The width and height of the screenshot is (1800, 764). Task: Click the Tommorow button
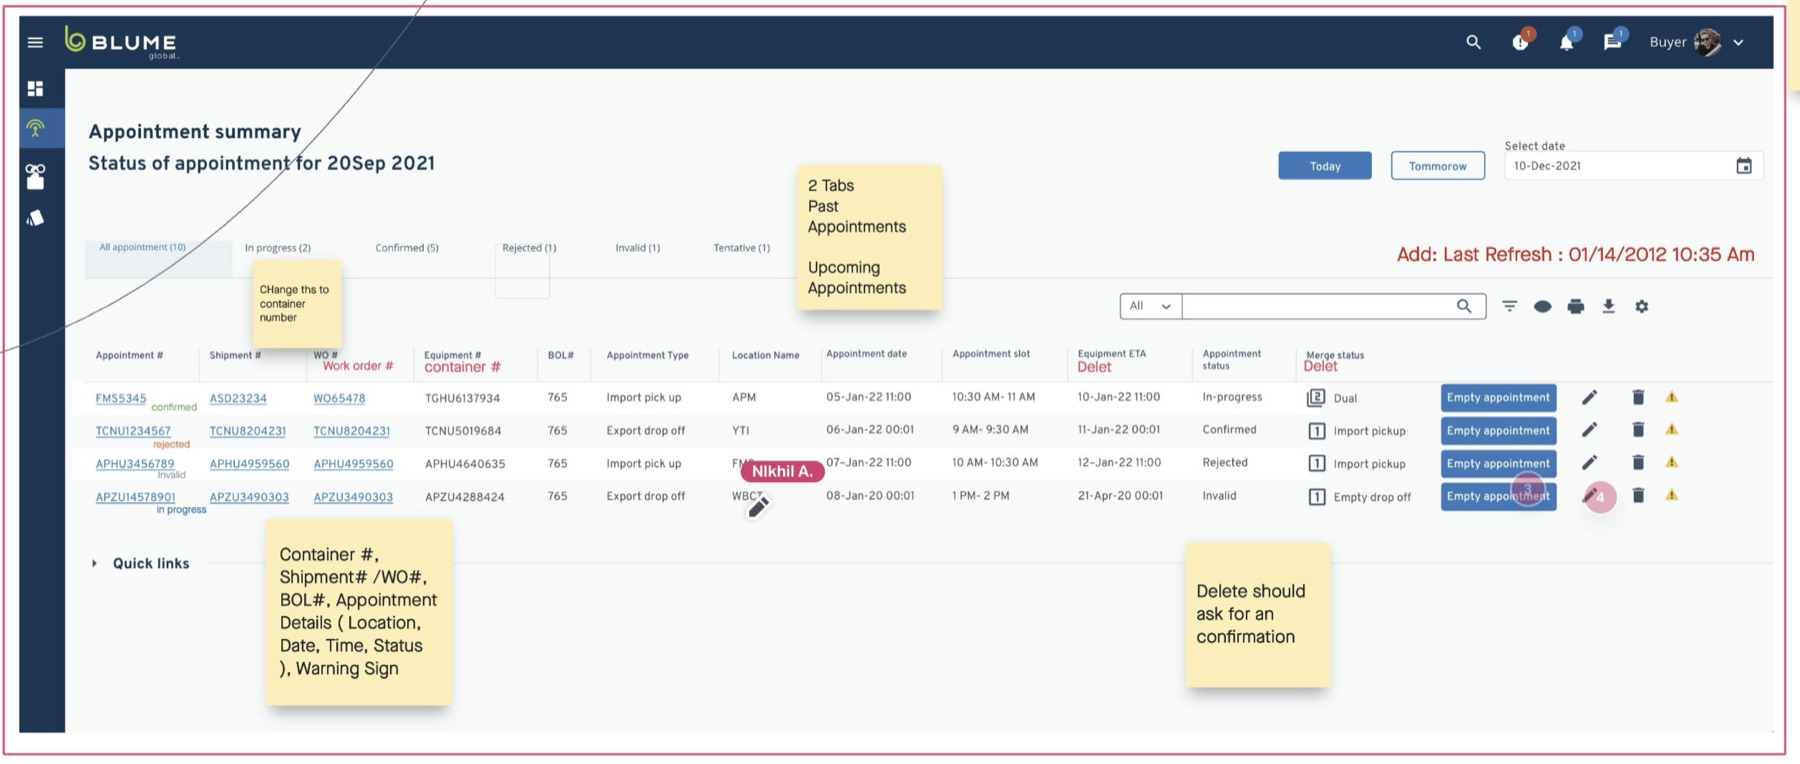pos(1437,166)
